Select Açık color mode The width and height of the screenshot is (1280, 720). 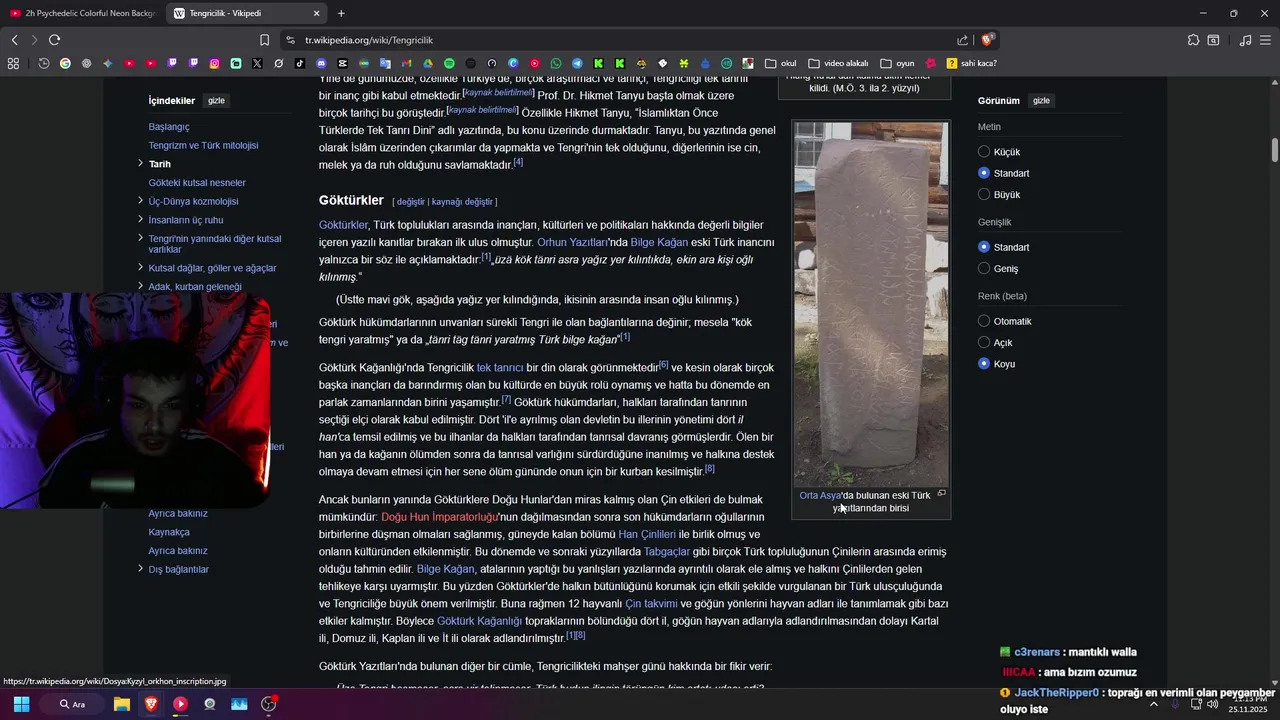[984, 342]
